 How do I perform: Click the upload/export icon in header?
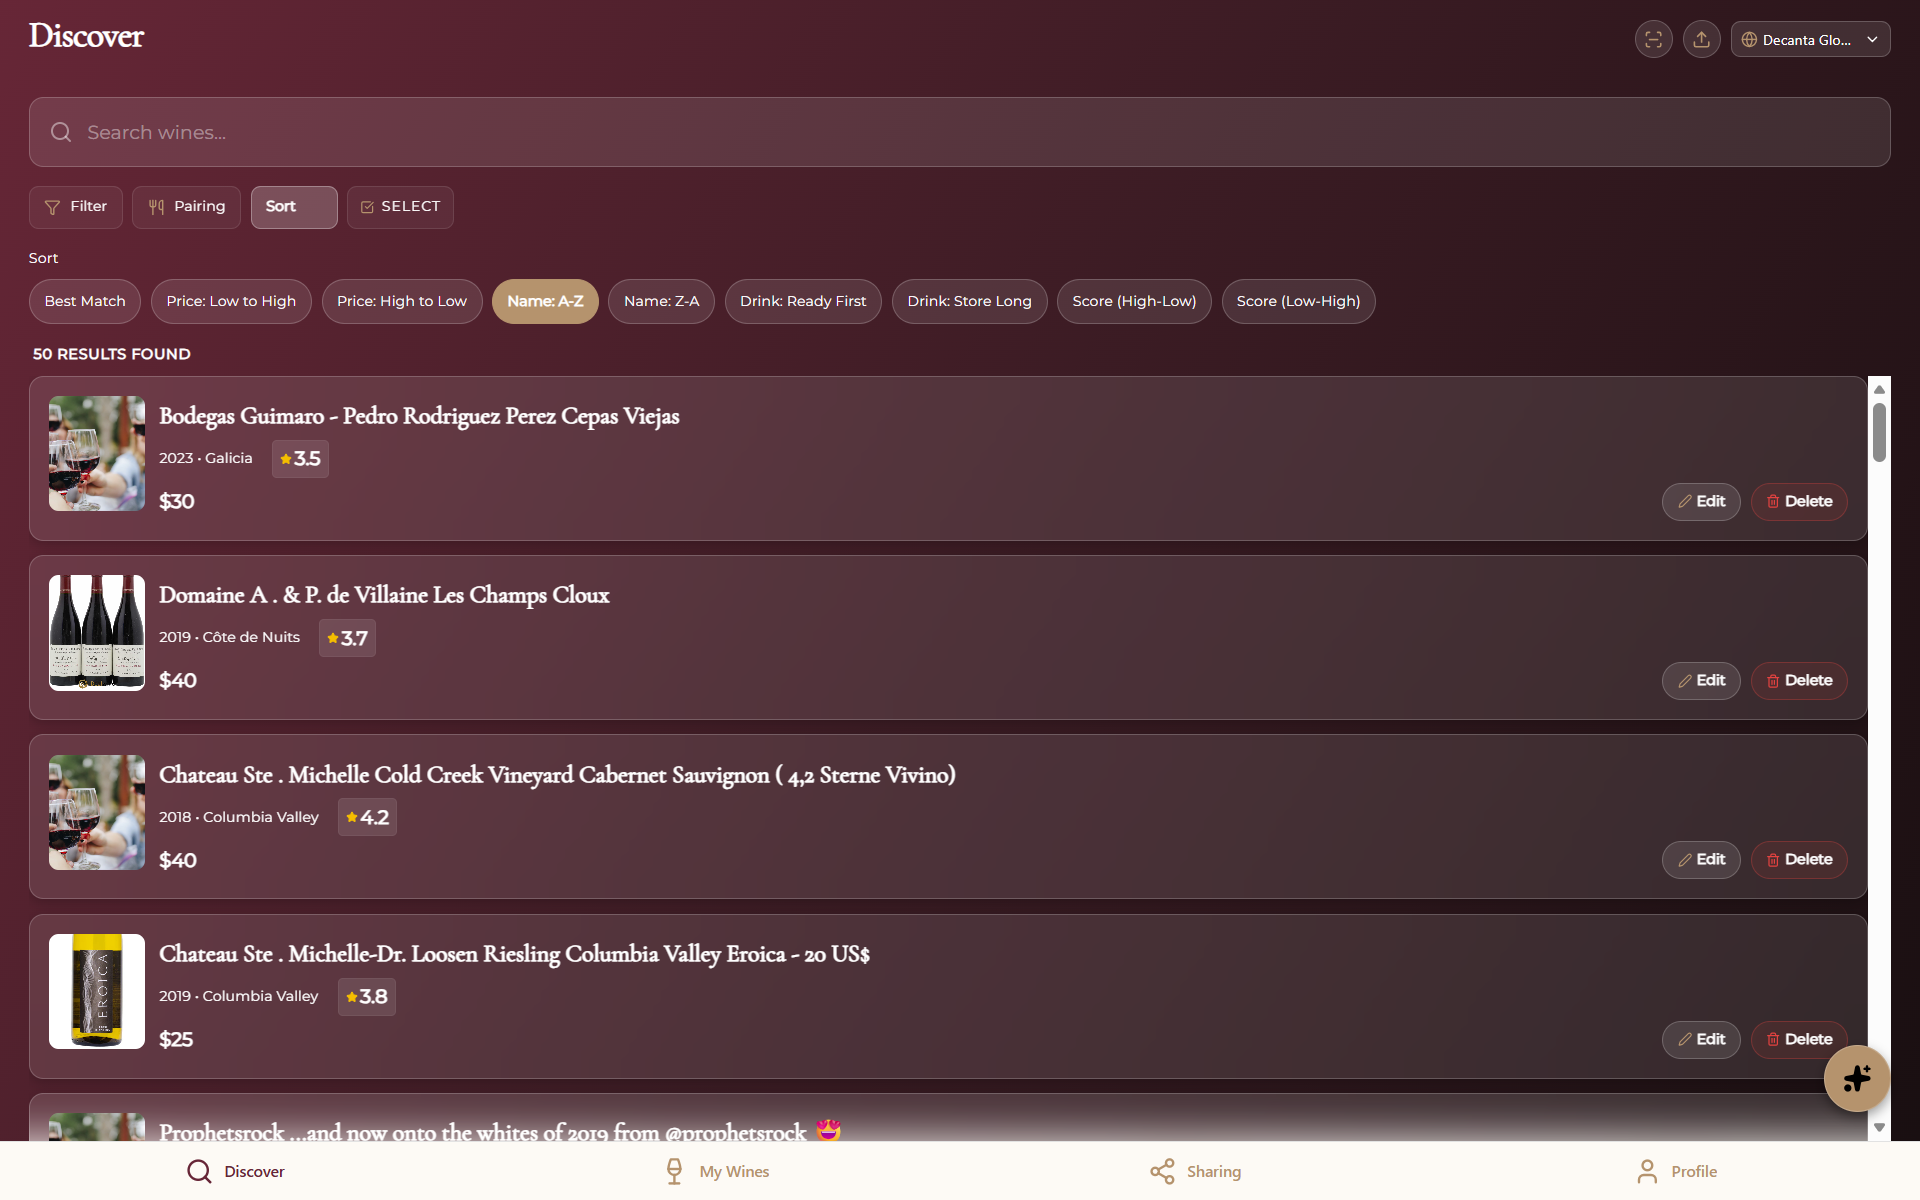1701,40
